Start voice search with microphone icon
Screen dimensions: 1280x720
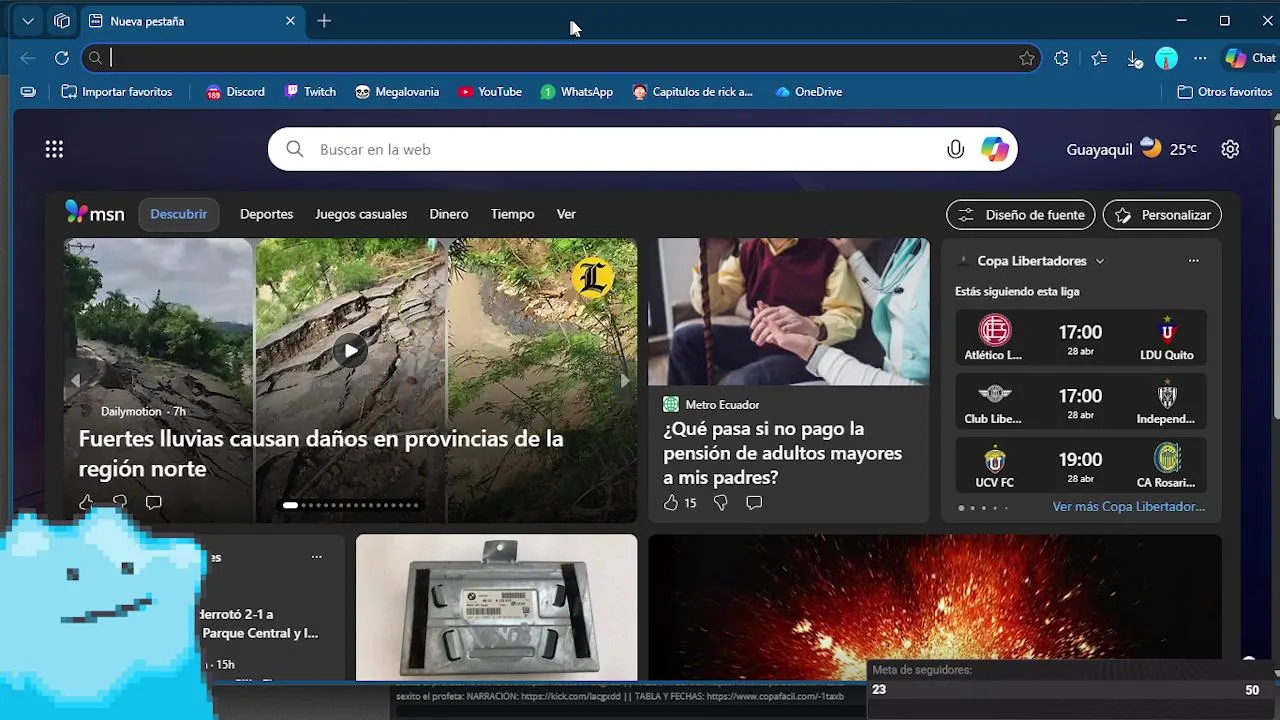955,149
